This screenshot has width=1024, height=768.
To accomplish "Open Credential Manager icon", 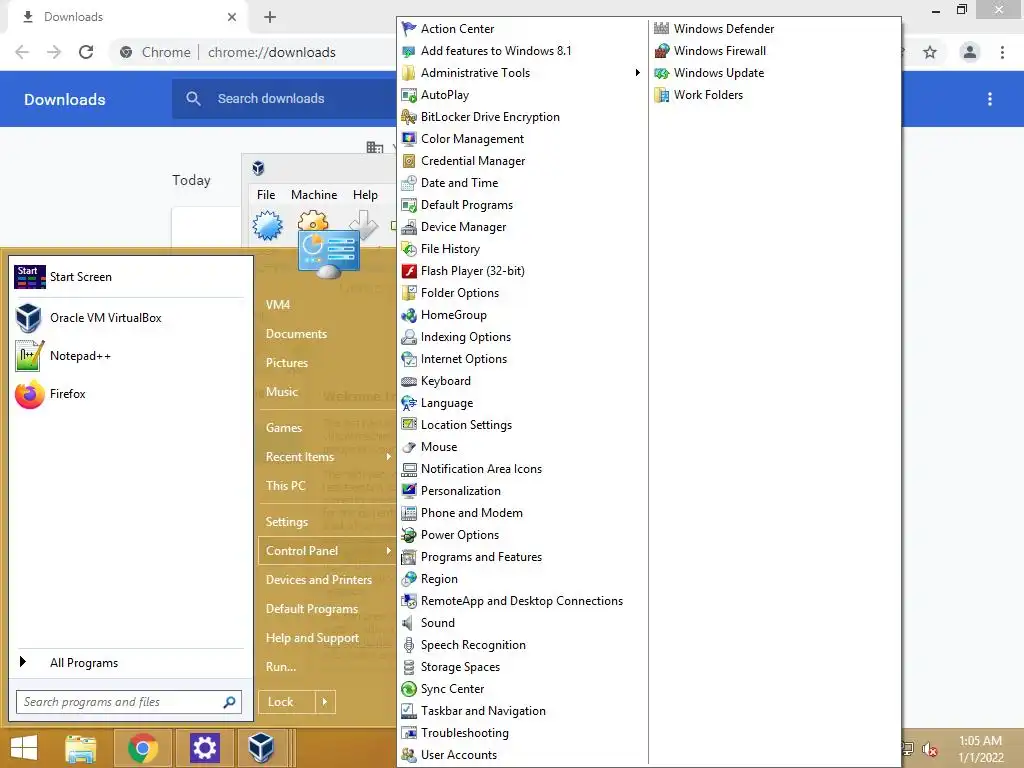I will pyautogui.click(x=409, y=161).
